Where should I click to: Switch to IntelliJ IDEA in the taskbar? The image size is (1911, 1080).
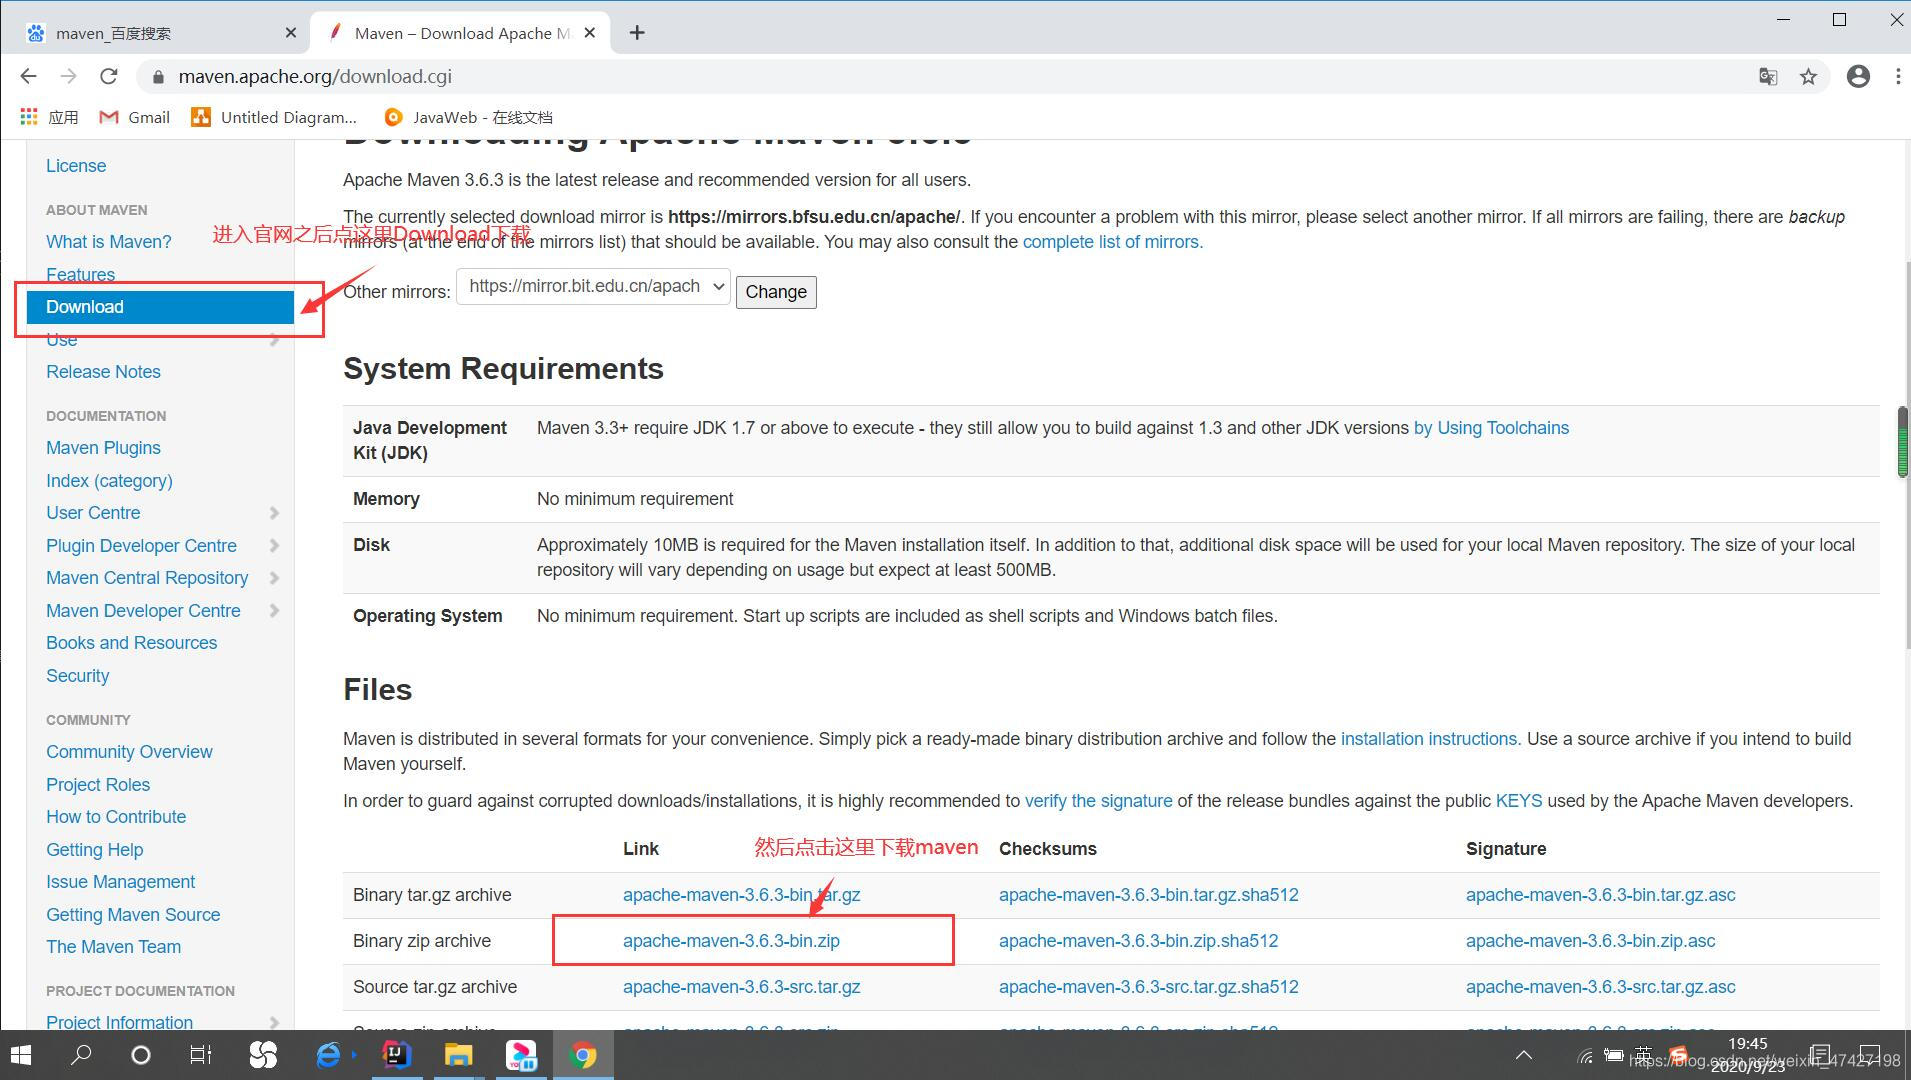click(397, 1055)
